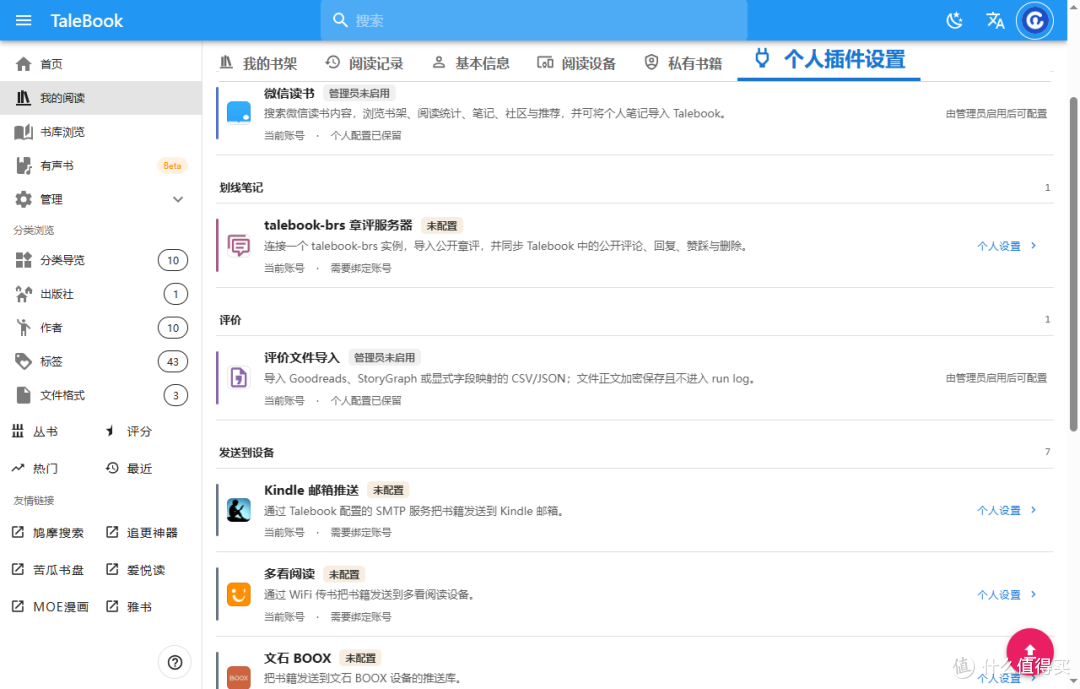Toggle dark mode moon icon
Viewport: 1080px width, 689px height.
(x=955, y=20)
